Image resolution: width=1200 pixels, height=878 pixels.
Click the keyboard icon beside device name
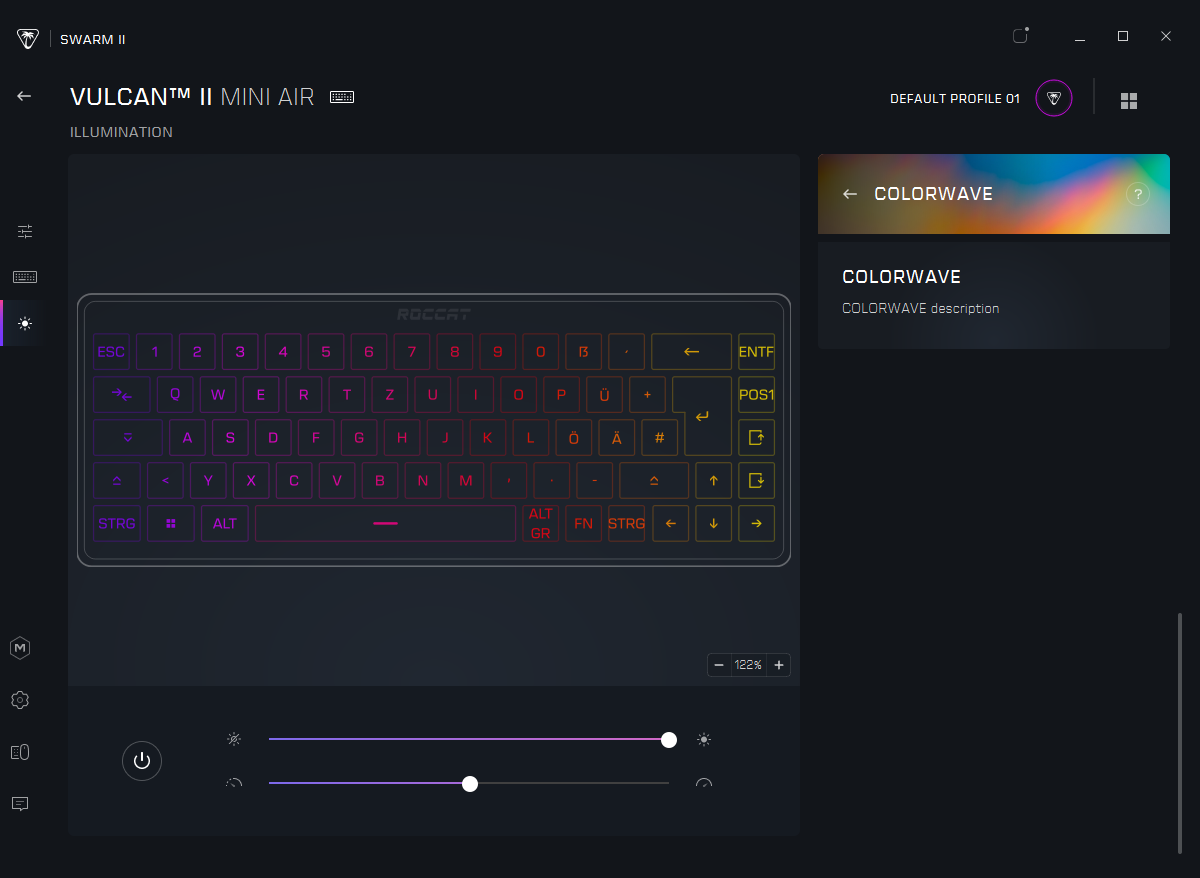click(342, 97)
